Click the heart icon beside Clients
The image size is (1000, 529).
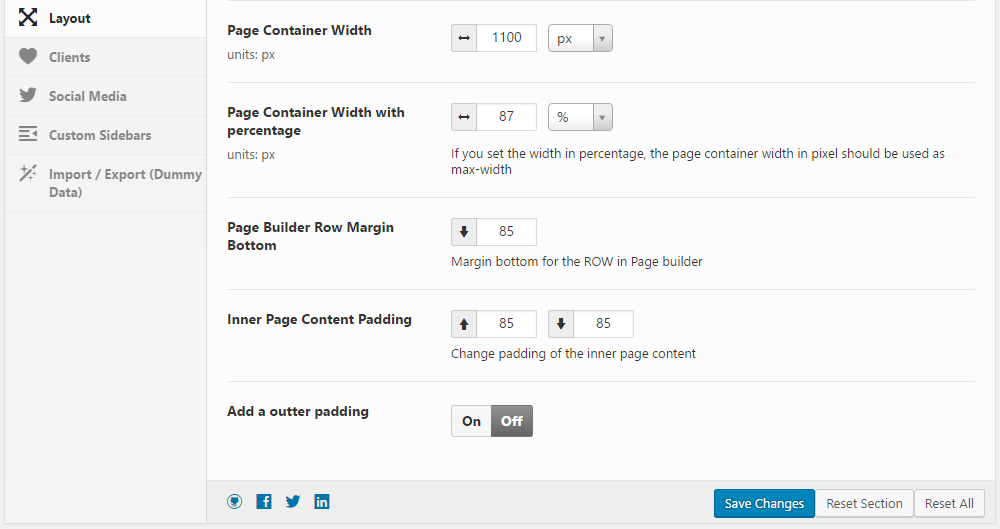tap(28, 57)
